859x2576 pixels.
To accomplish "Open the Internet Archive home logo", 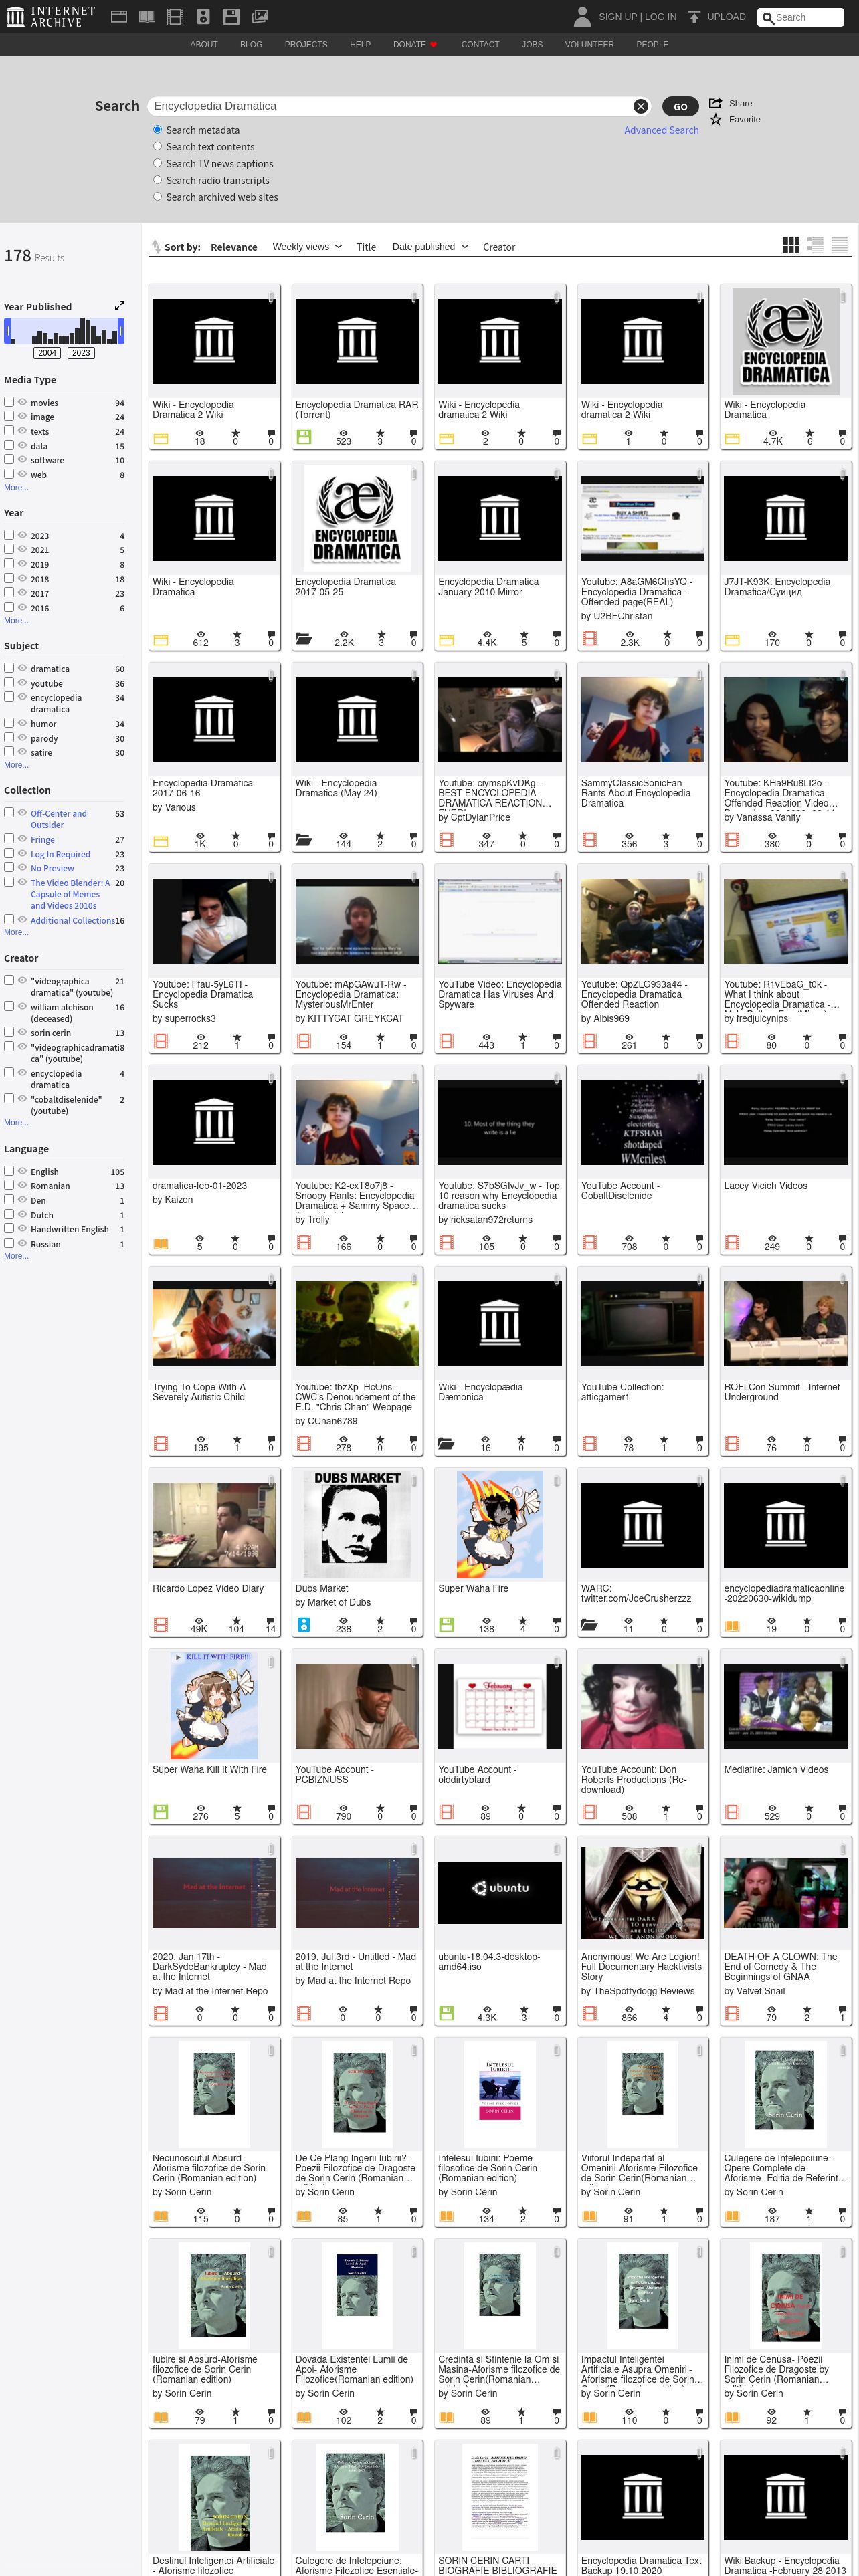I will (51, 16).
